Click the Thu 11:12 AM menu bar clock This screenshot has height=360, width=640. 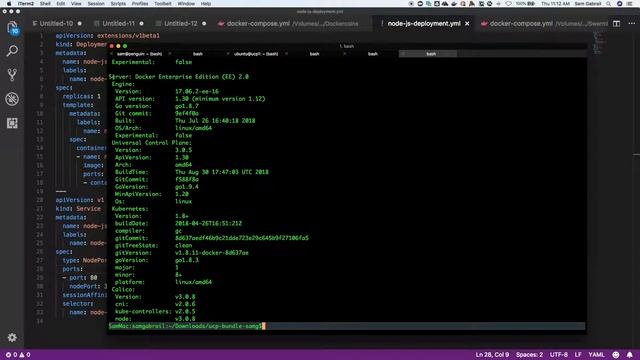(555, 4)
